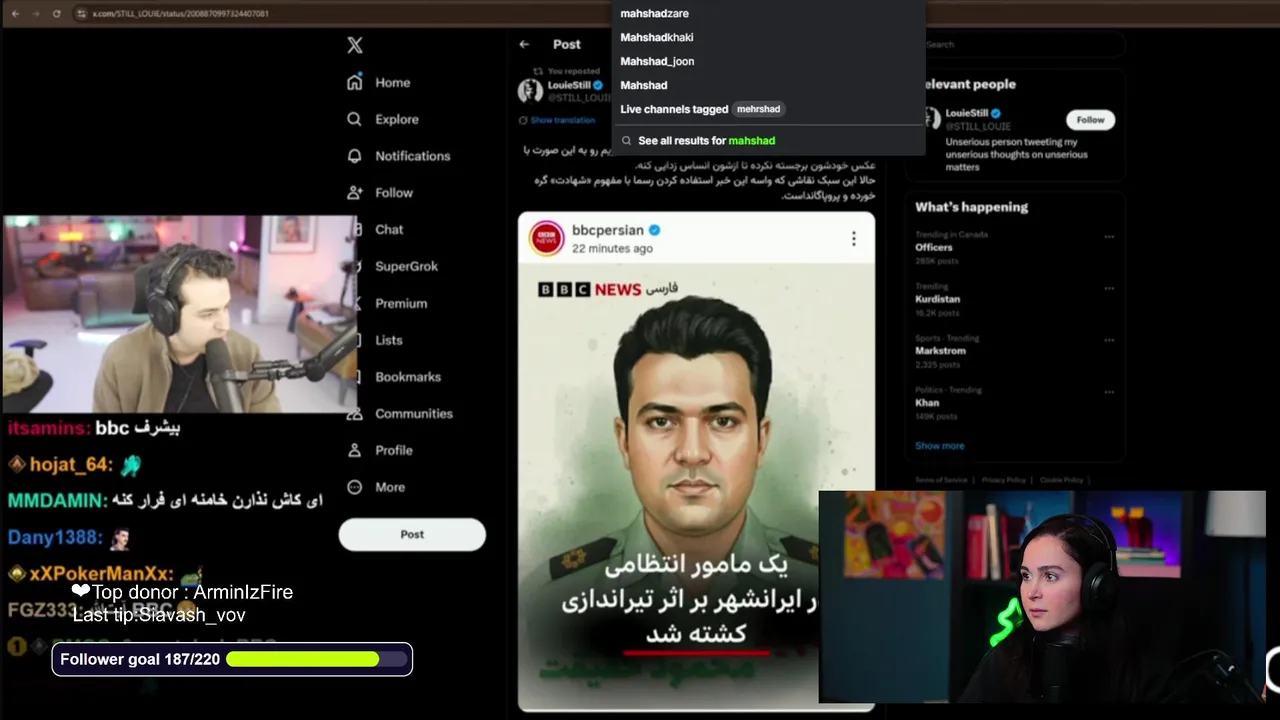Open Notifications using the bell icon
1280x720 pixels.
[x=355, y=156]
